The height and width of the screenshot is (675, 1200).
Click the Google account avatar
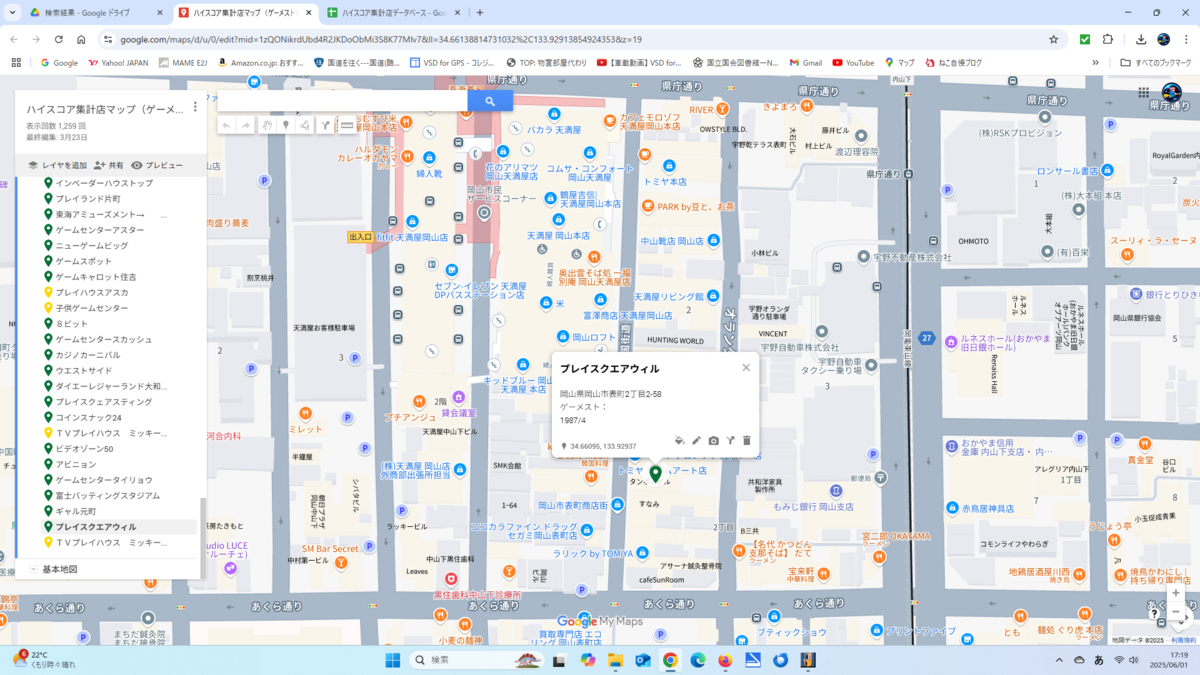coord(1172,93)
